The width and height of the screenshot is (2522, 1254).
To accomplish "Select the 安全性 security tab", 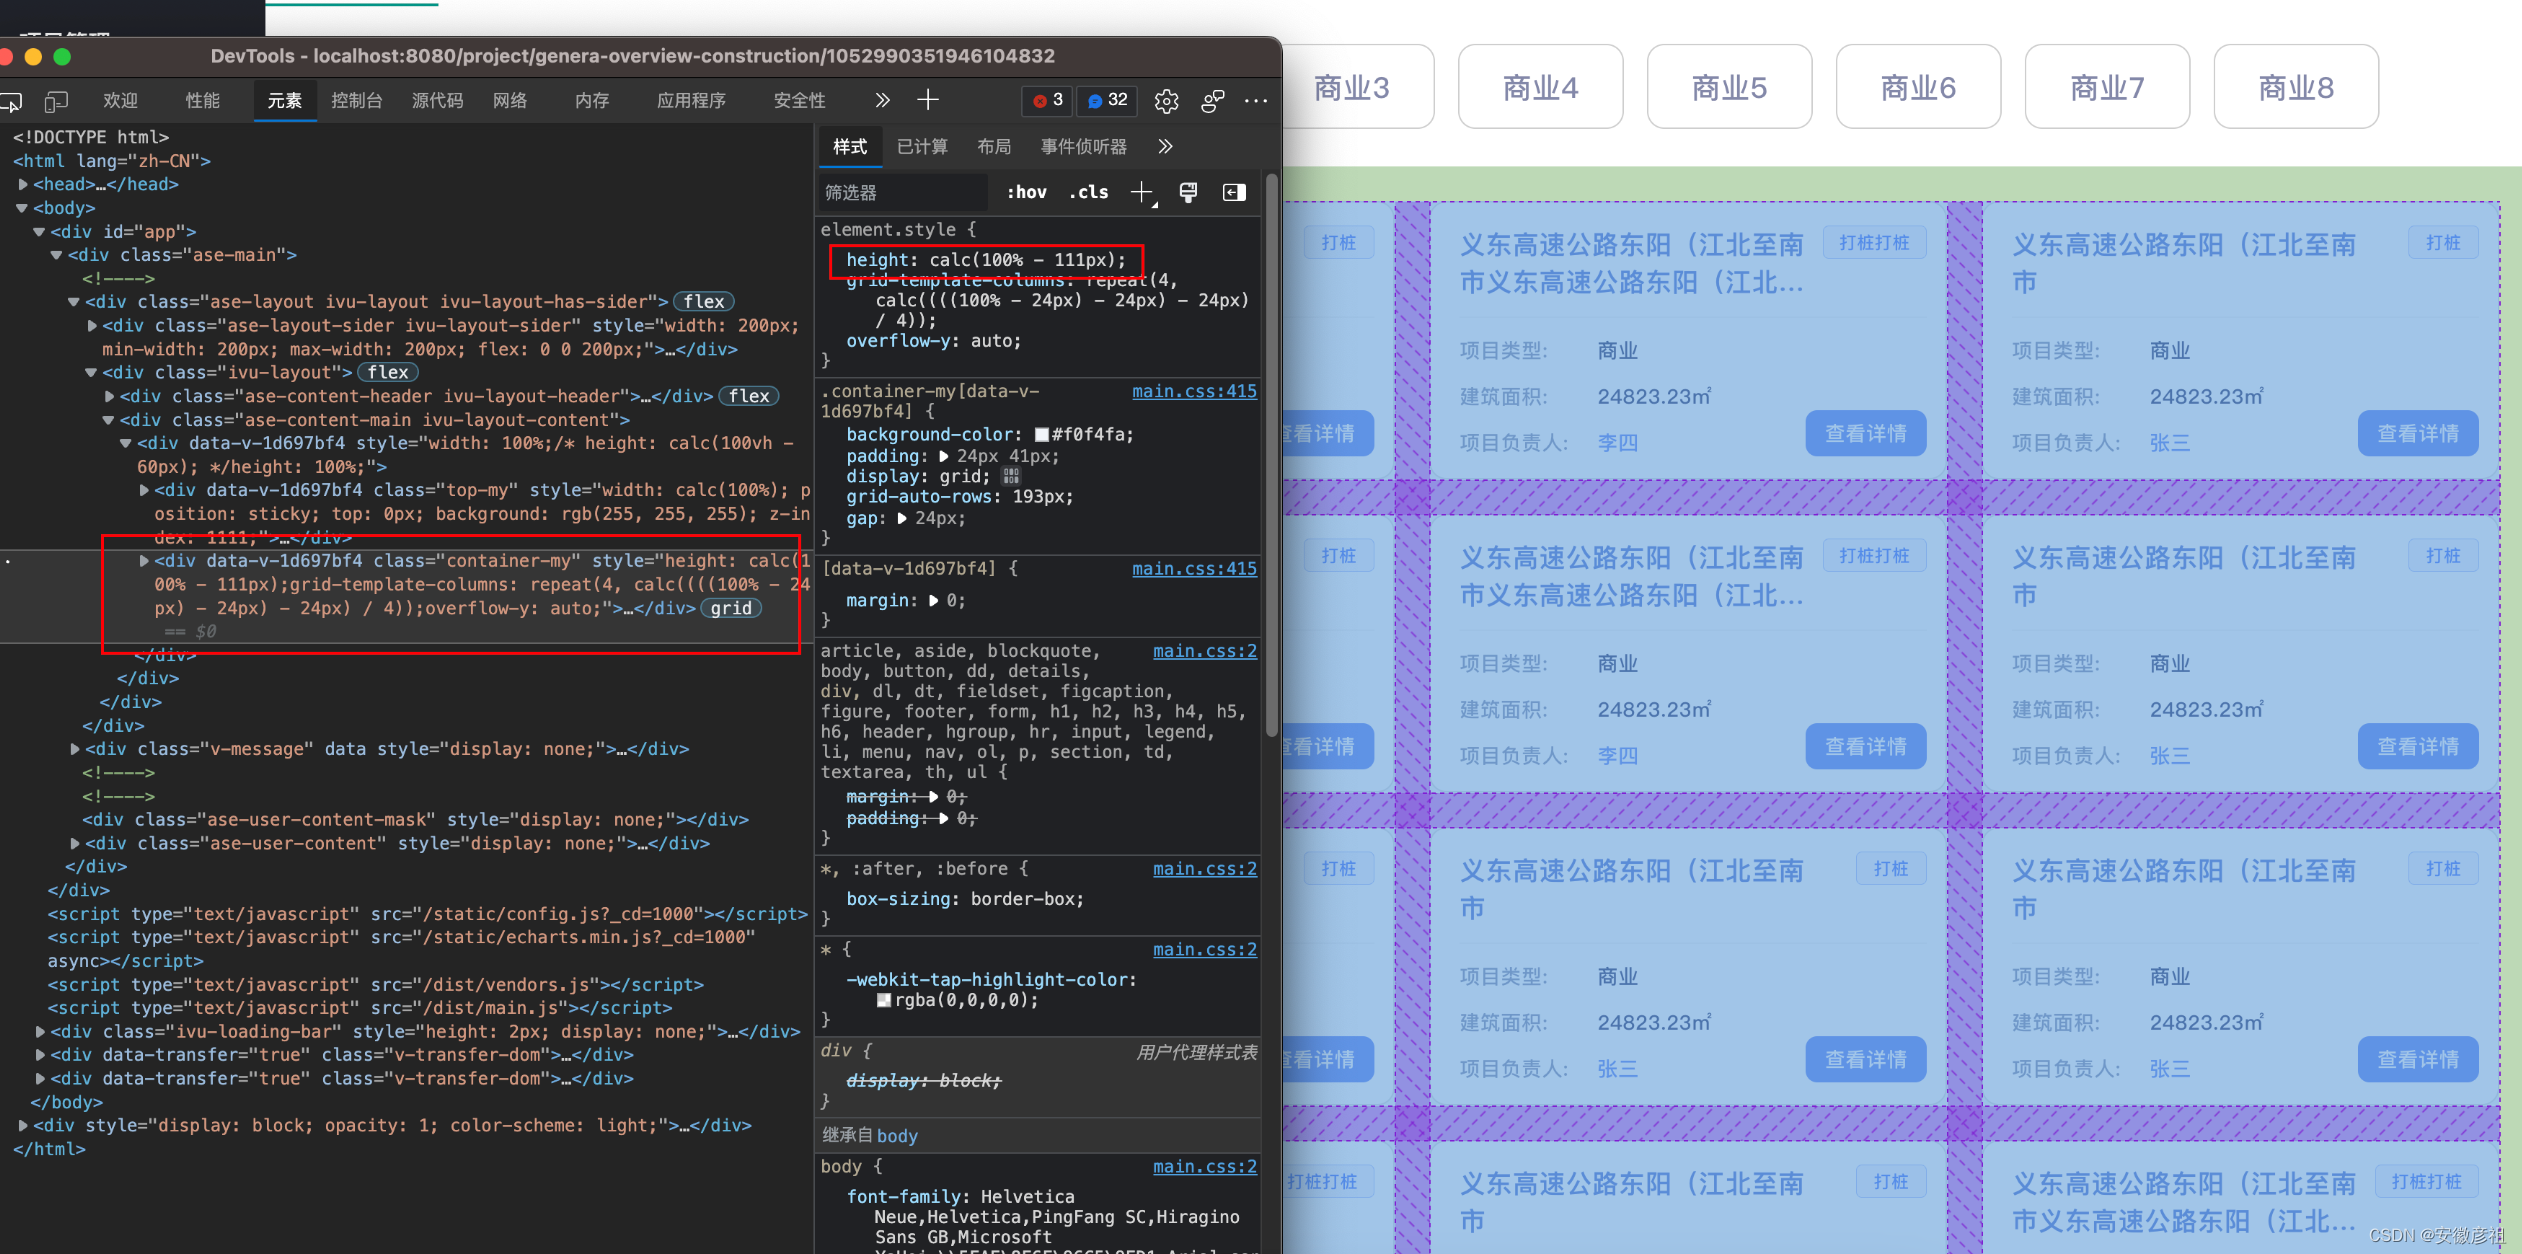I will (x=800, y=101).
